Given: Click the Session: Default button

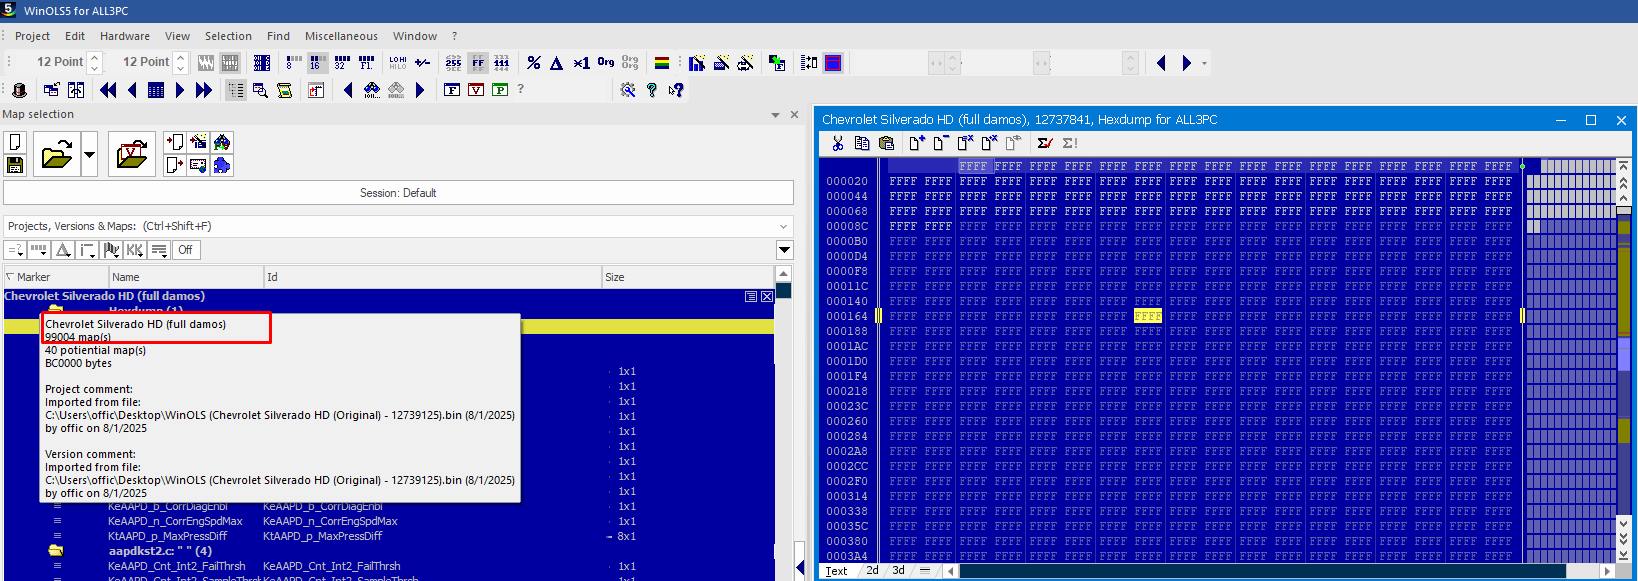Looking at the screenshot, I should [x=398, y=193].
